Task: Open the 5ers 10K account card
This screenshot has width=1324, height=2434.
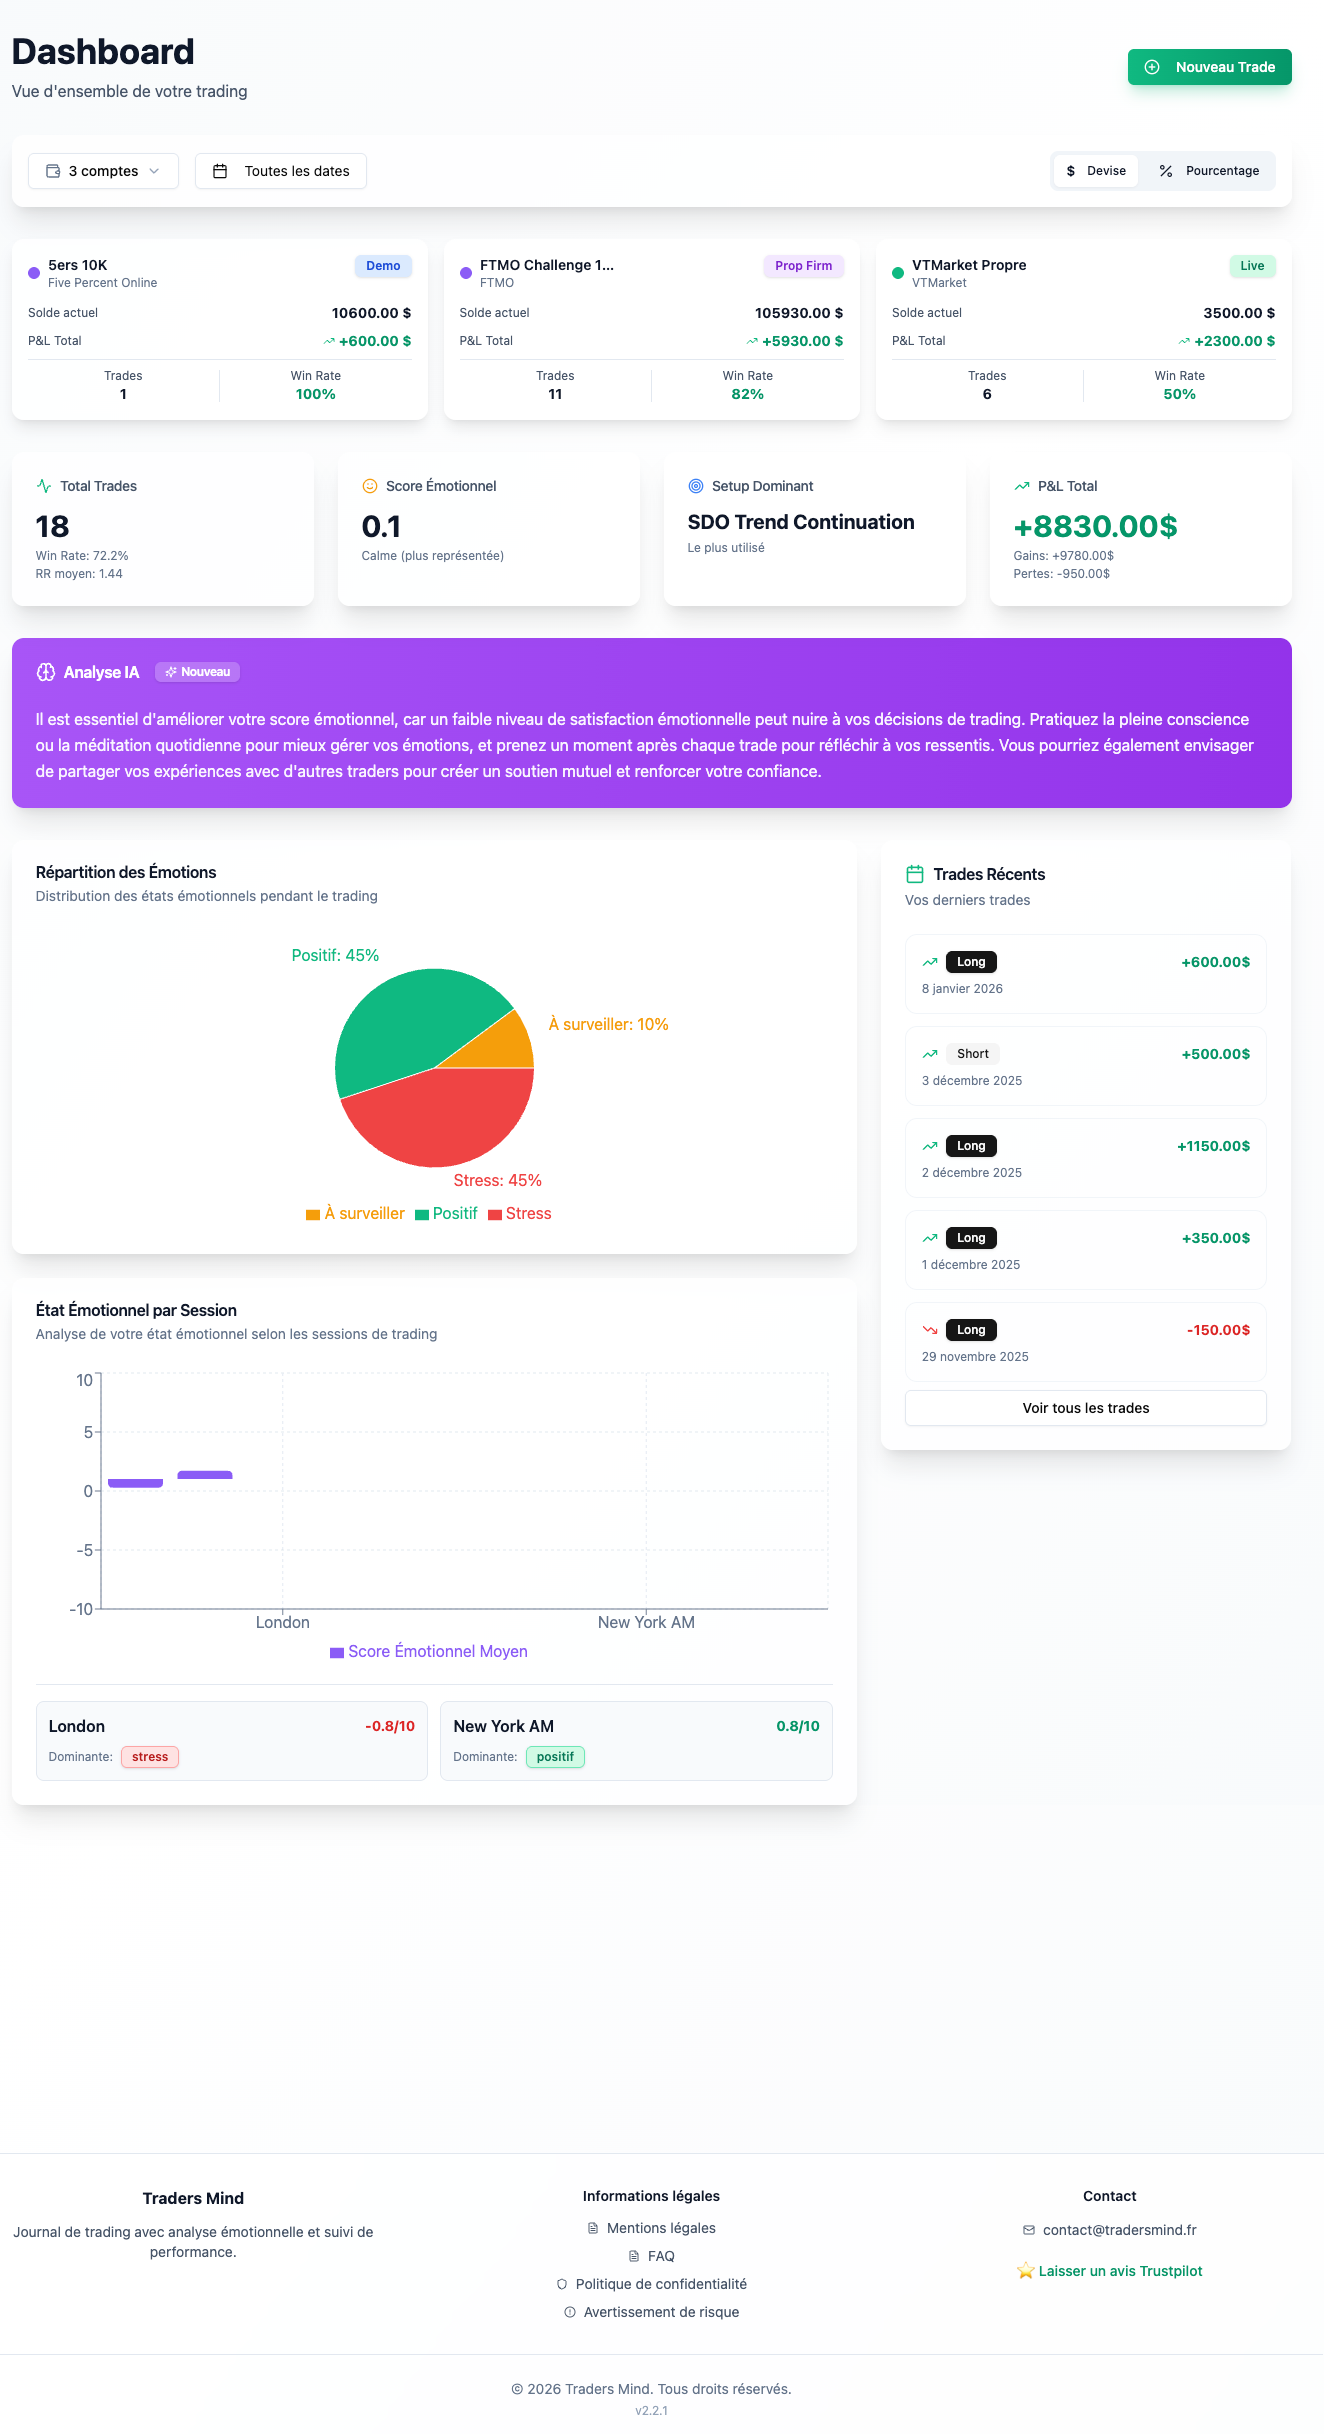Action: click(x=219, y=329)
